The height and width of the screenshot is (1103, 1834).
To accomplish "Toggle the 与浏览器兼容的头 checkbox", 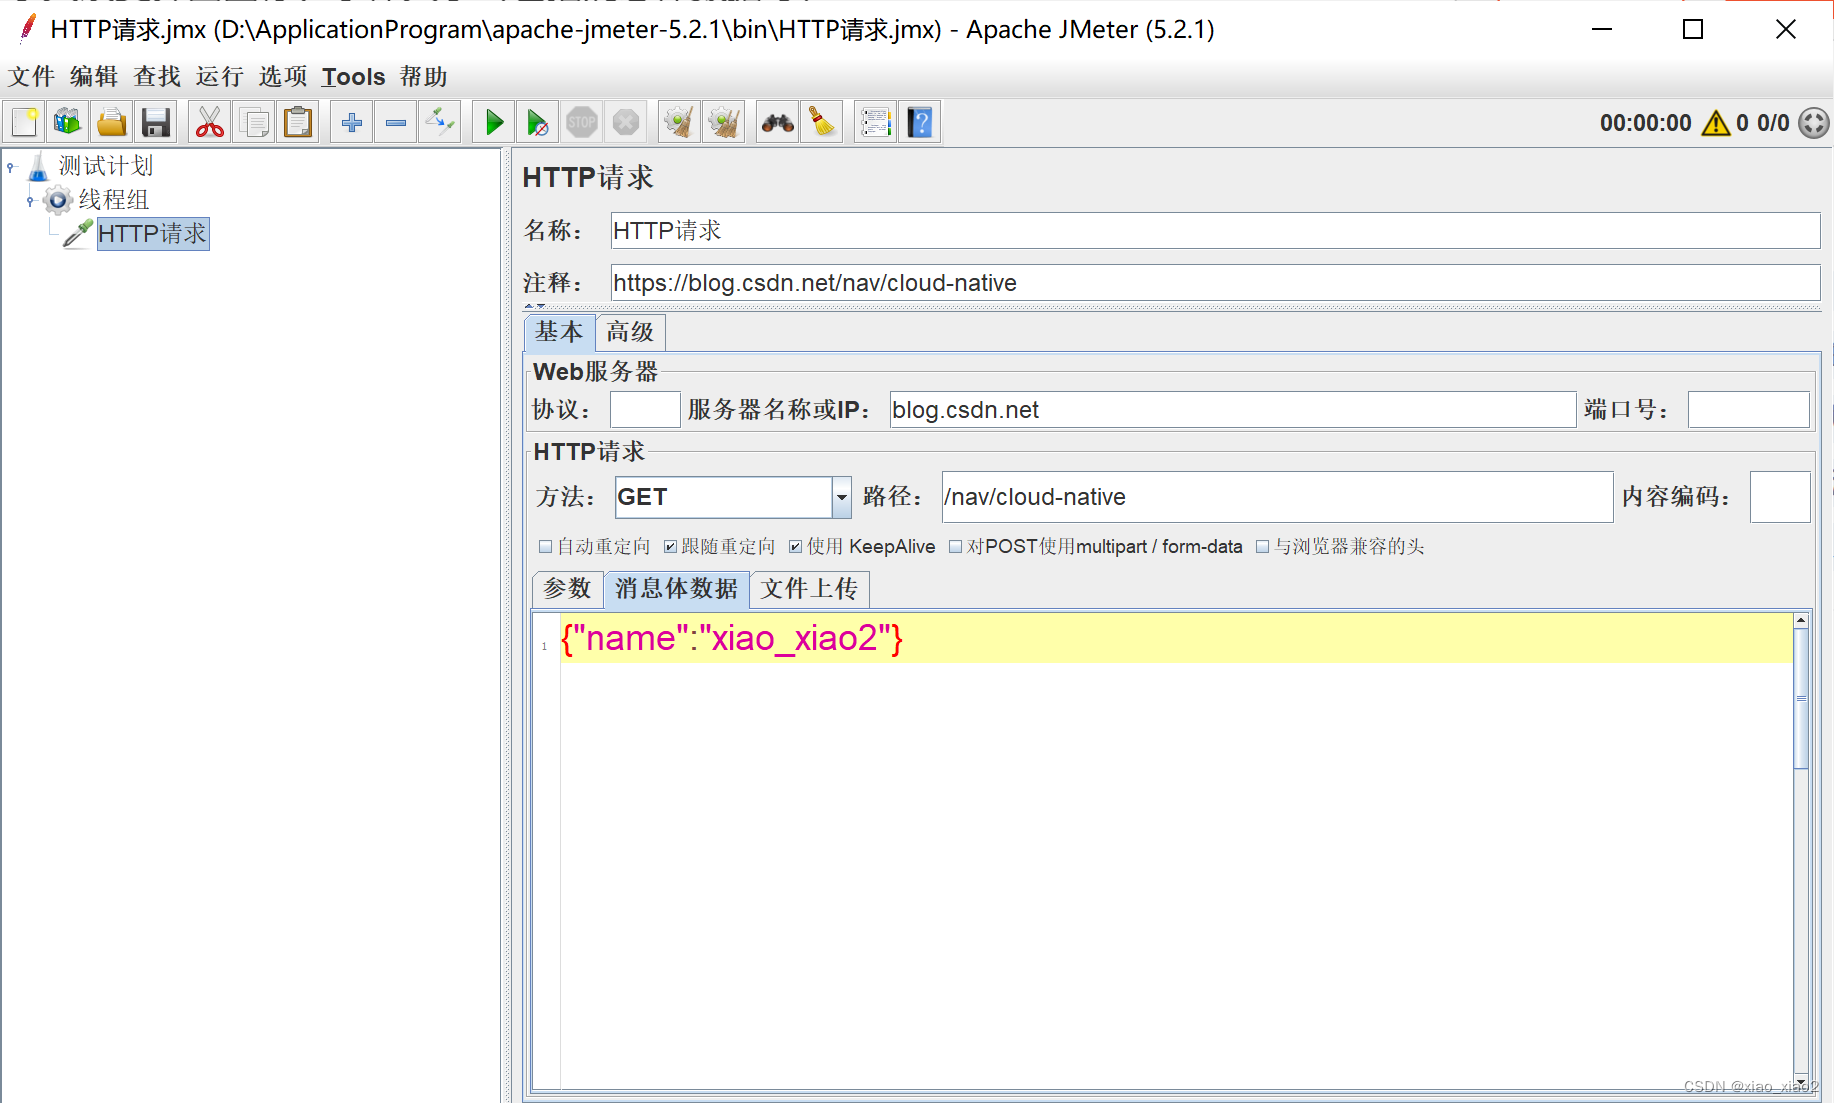I will 1262,547.
